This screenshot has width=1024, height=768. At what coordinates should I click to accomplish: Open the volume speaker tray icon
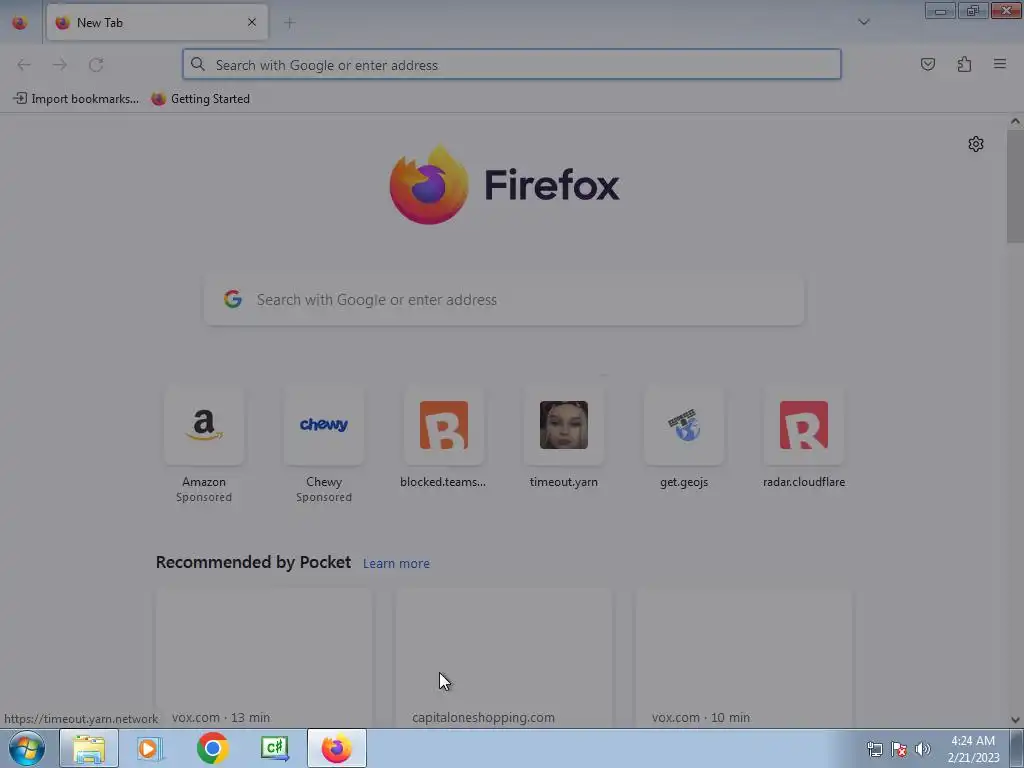click(x=923, y=749)
